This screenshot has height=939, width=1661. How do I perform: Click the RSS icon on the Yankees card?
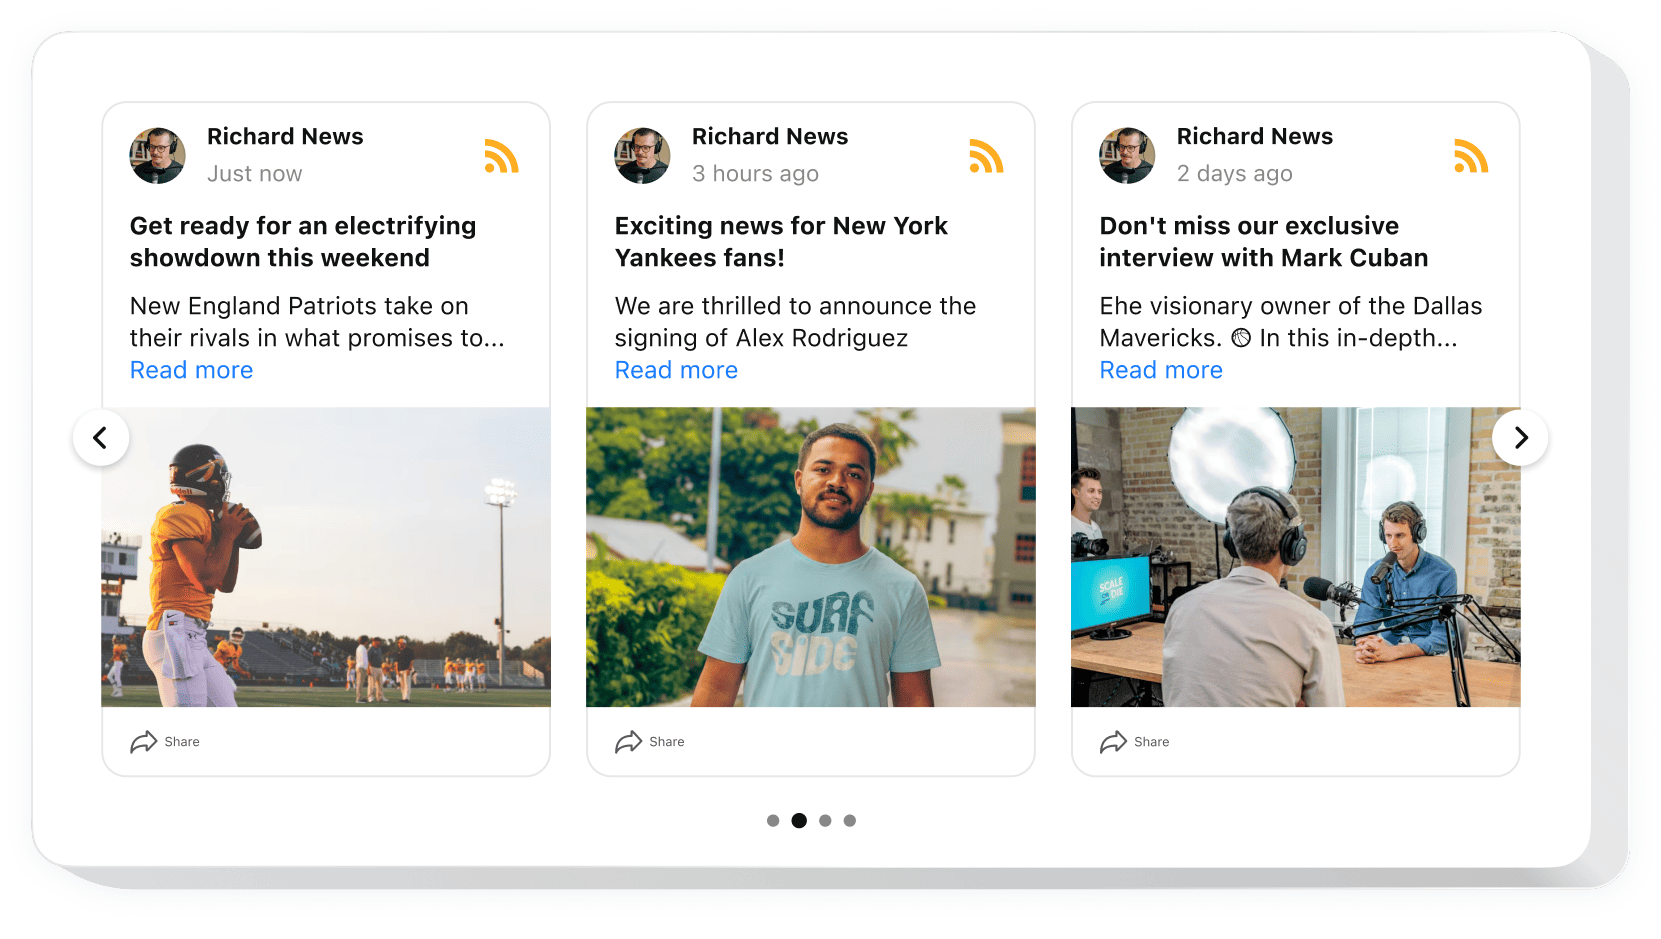987,156
